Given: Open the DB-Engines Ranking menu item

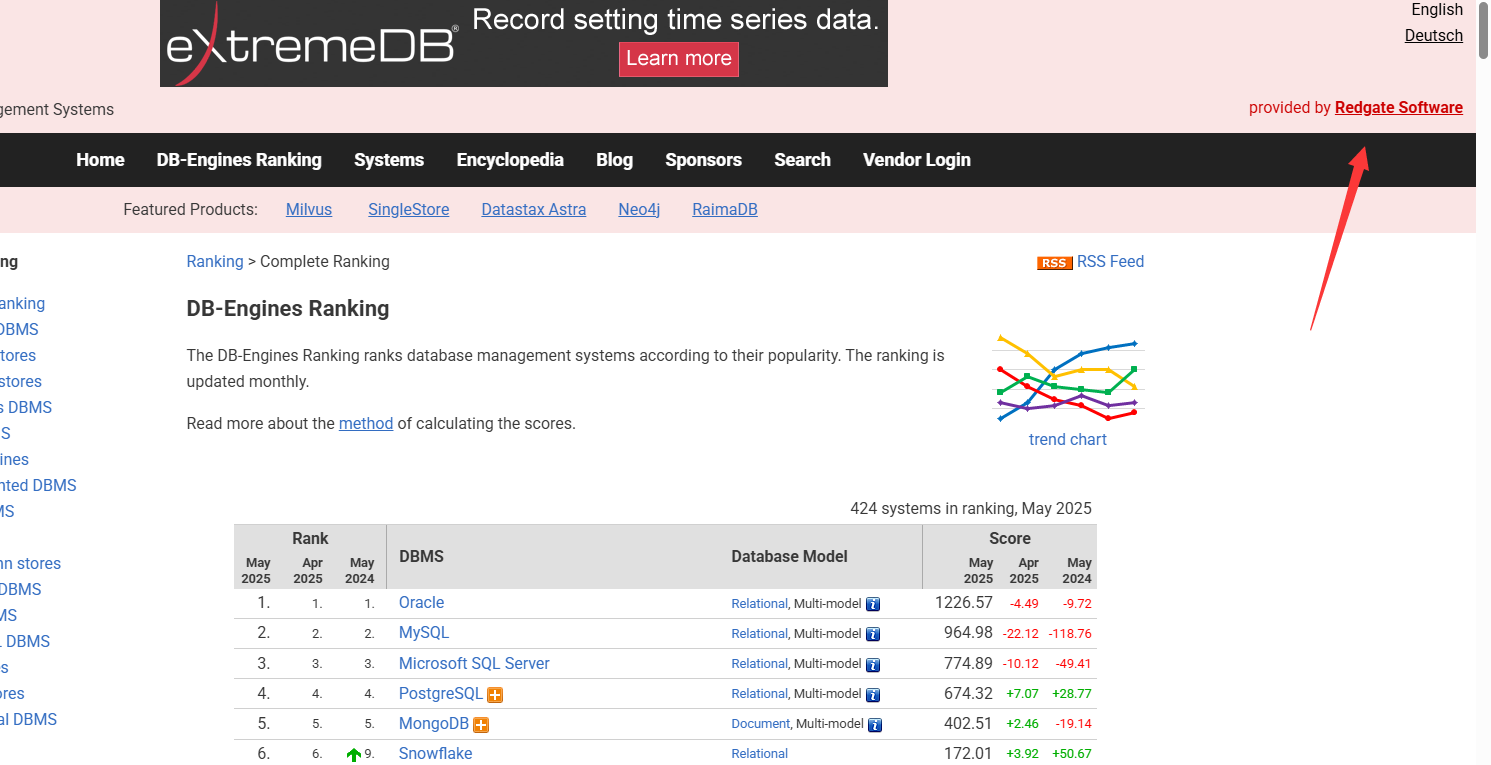Looking at the screenshot, I should tap(239, 160).
